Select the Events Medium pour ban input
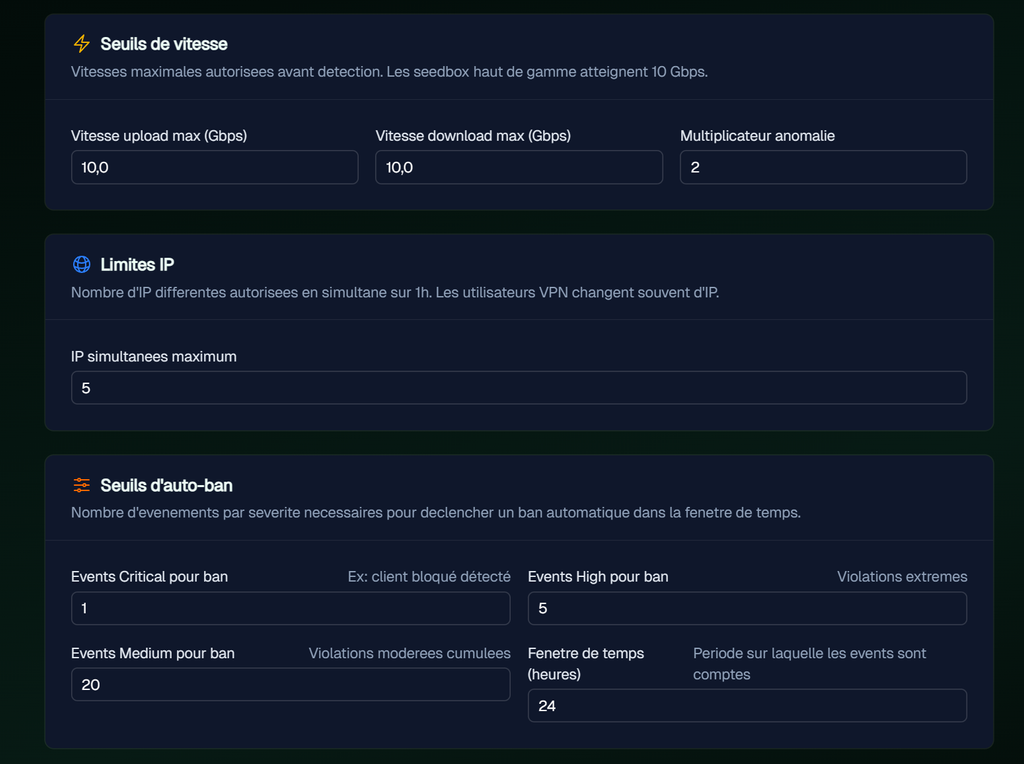 tap(291, 684)
